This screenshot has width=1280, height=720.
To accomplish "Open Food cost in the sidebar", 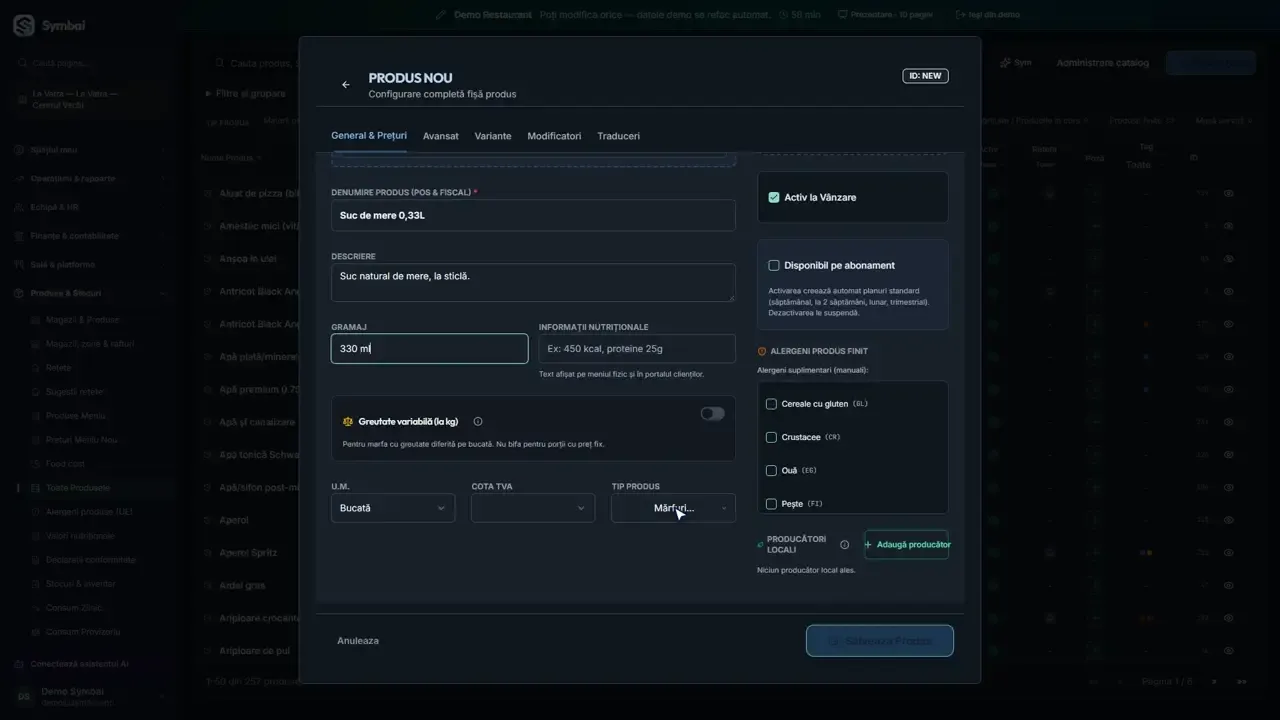I will [65, 464].
